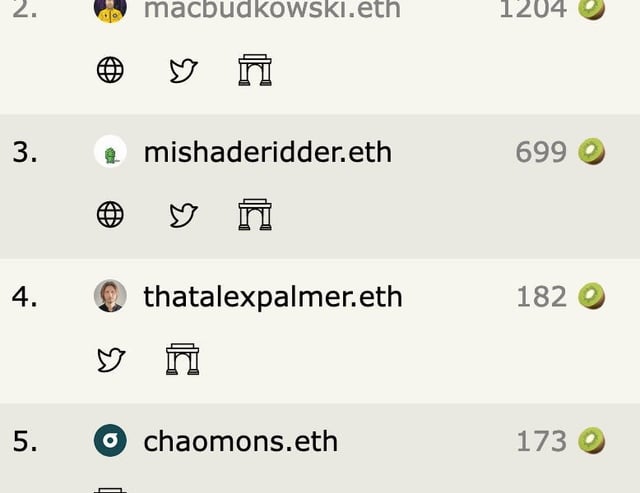Click chaomons.eth's teal circle avatar
This screenshot has width=640, height=493.
(110, 440)
